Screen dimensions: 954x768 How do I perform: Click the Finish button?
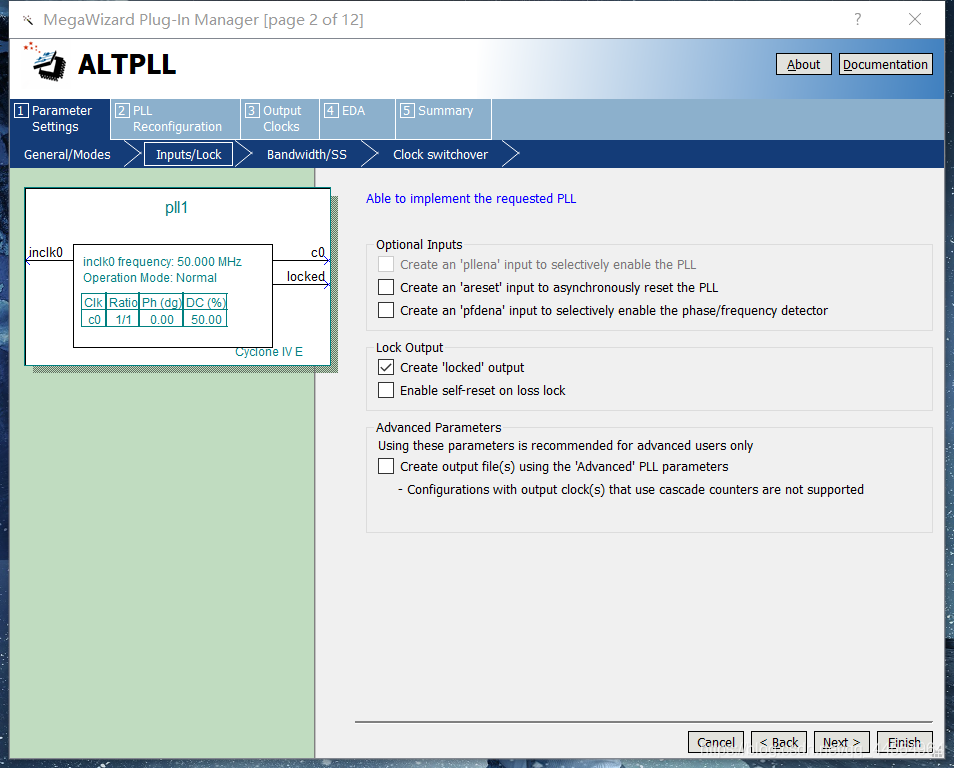point(905,742)
